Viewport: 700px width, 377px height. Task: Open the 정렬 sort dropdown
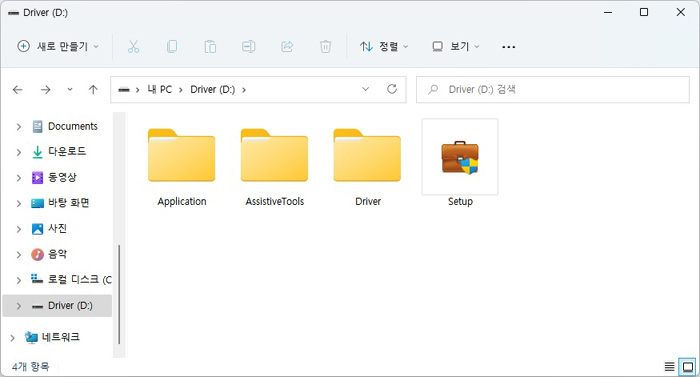tap(384, 46)
